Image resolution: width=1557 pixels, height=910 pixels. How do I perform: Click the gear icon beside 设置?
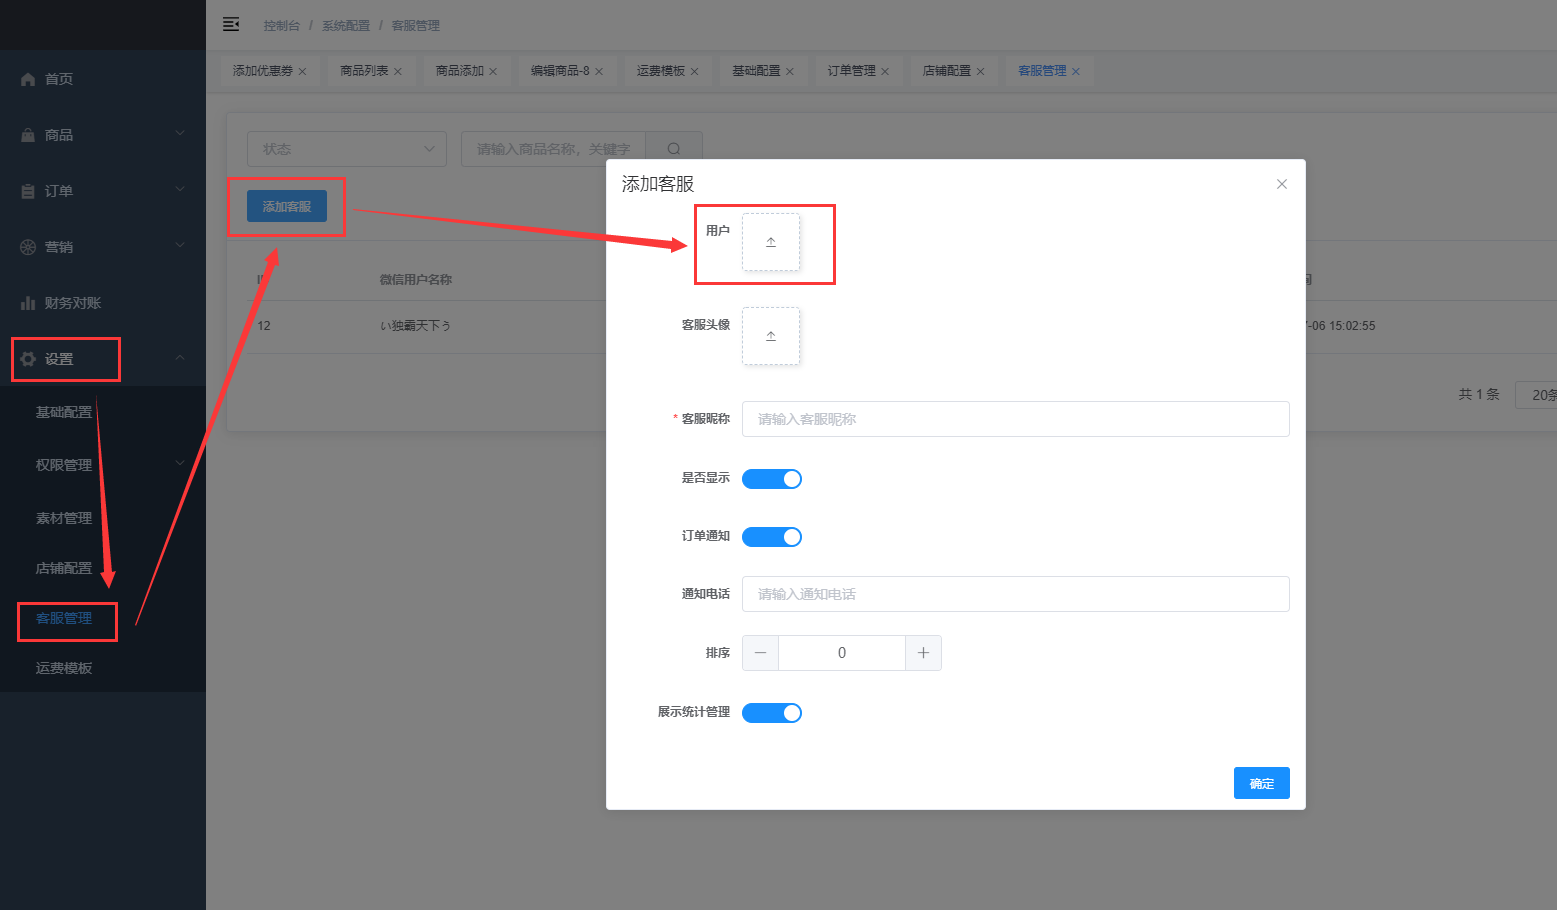click(28, 359)
